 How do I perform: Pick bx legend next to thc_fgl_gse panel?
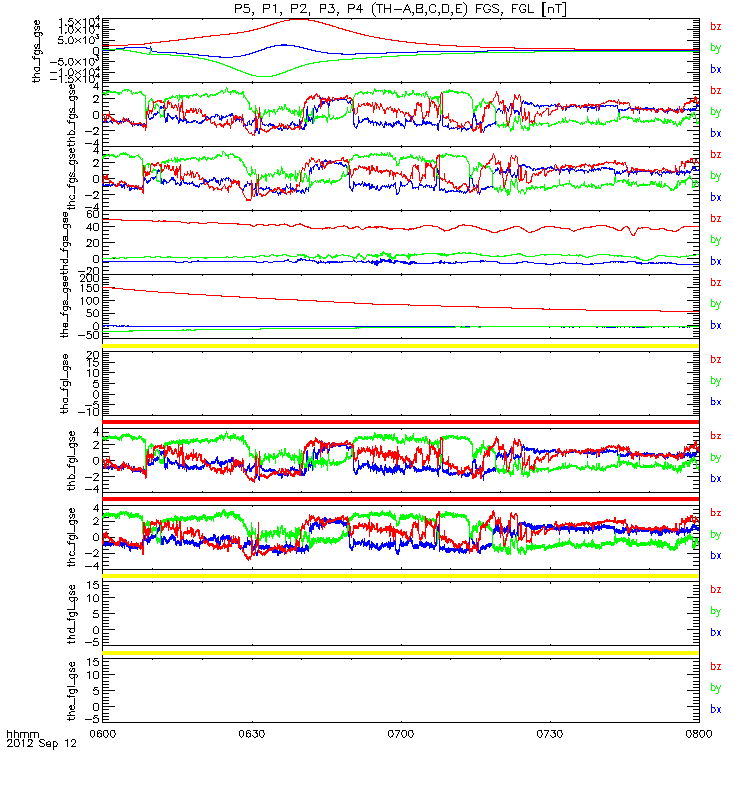(716, 556)
